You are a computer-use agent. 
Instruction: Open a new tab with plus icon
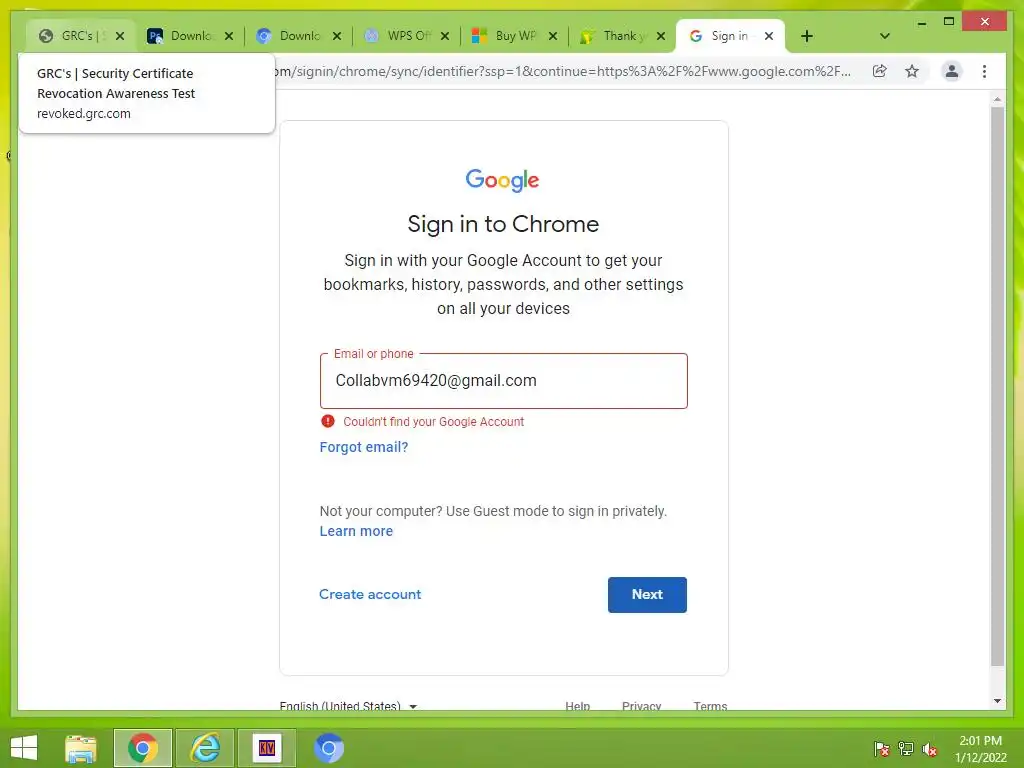click(807, 37)
